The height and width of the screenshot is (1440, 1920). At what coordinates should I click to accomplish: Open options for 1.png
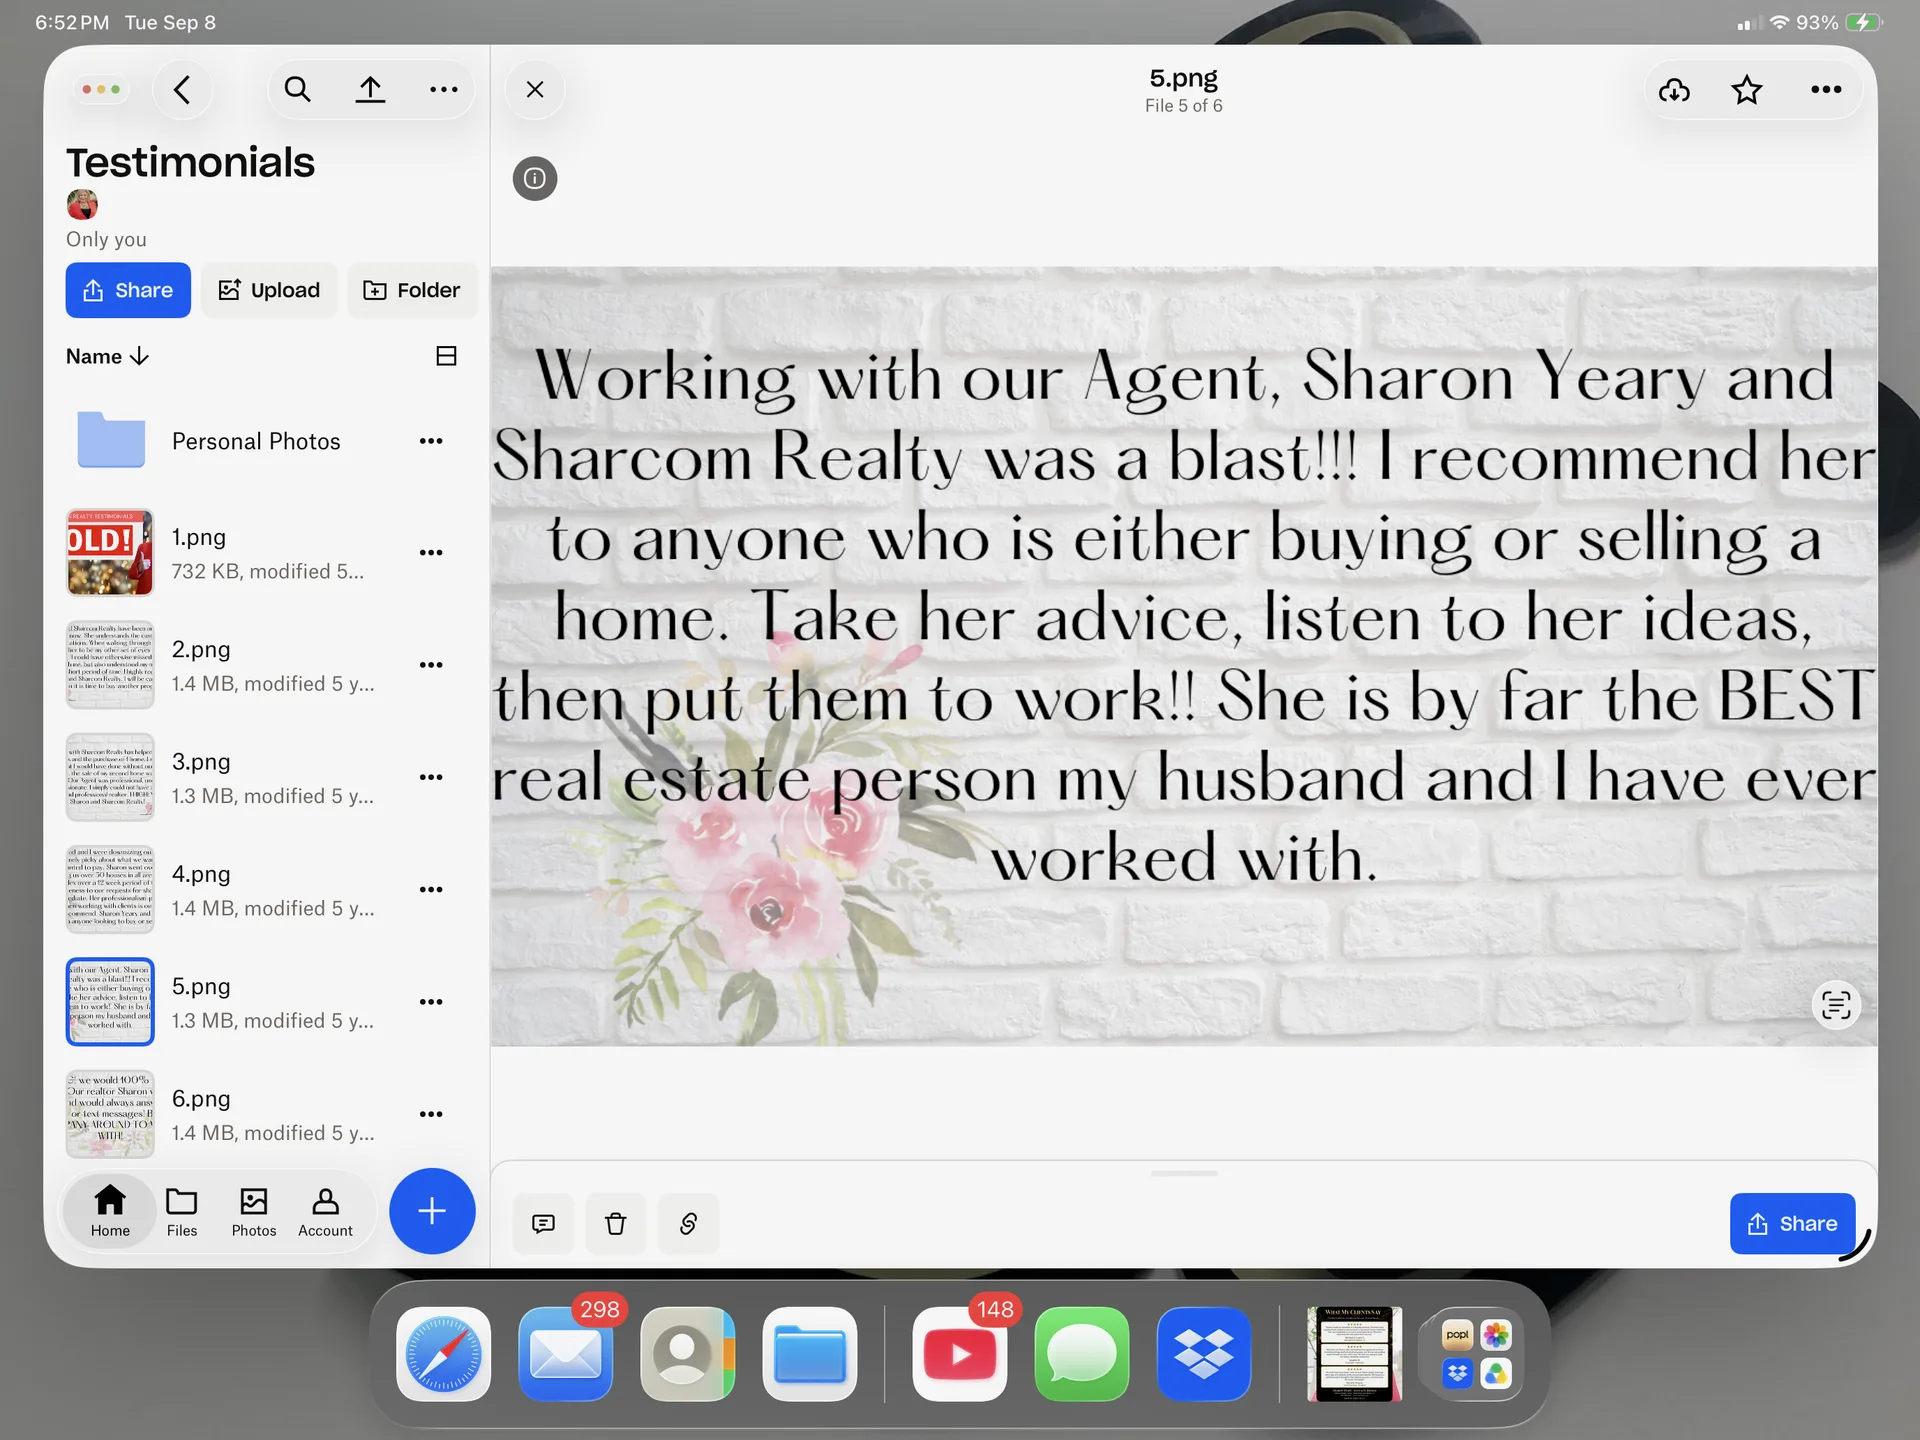pyautogui.click(x=431, y=553)
